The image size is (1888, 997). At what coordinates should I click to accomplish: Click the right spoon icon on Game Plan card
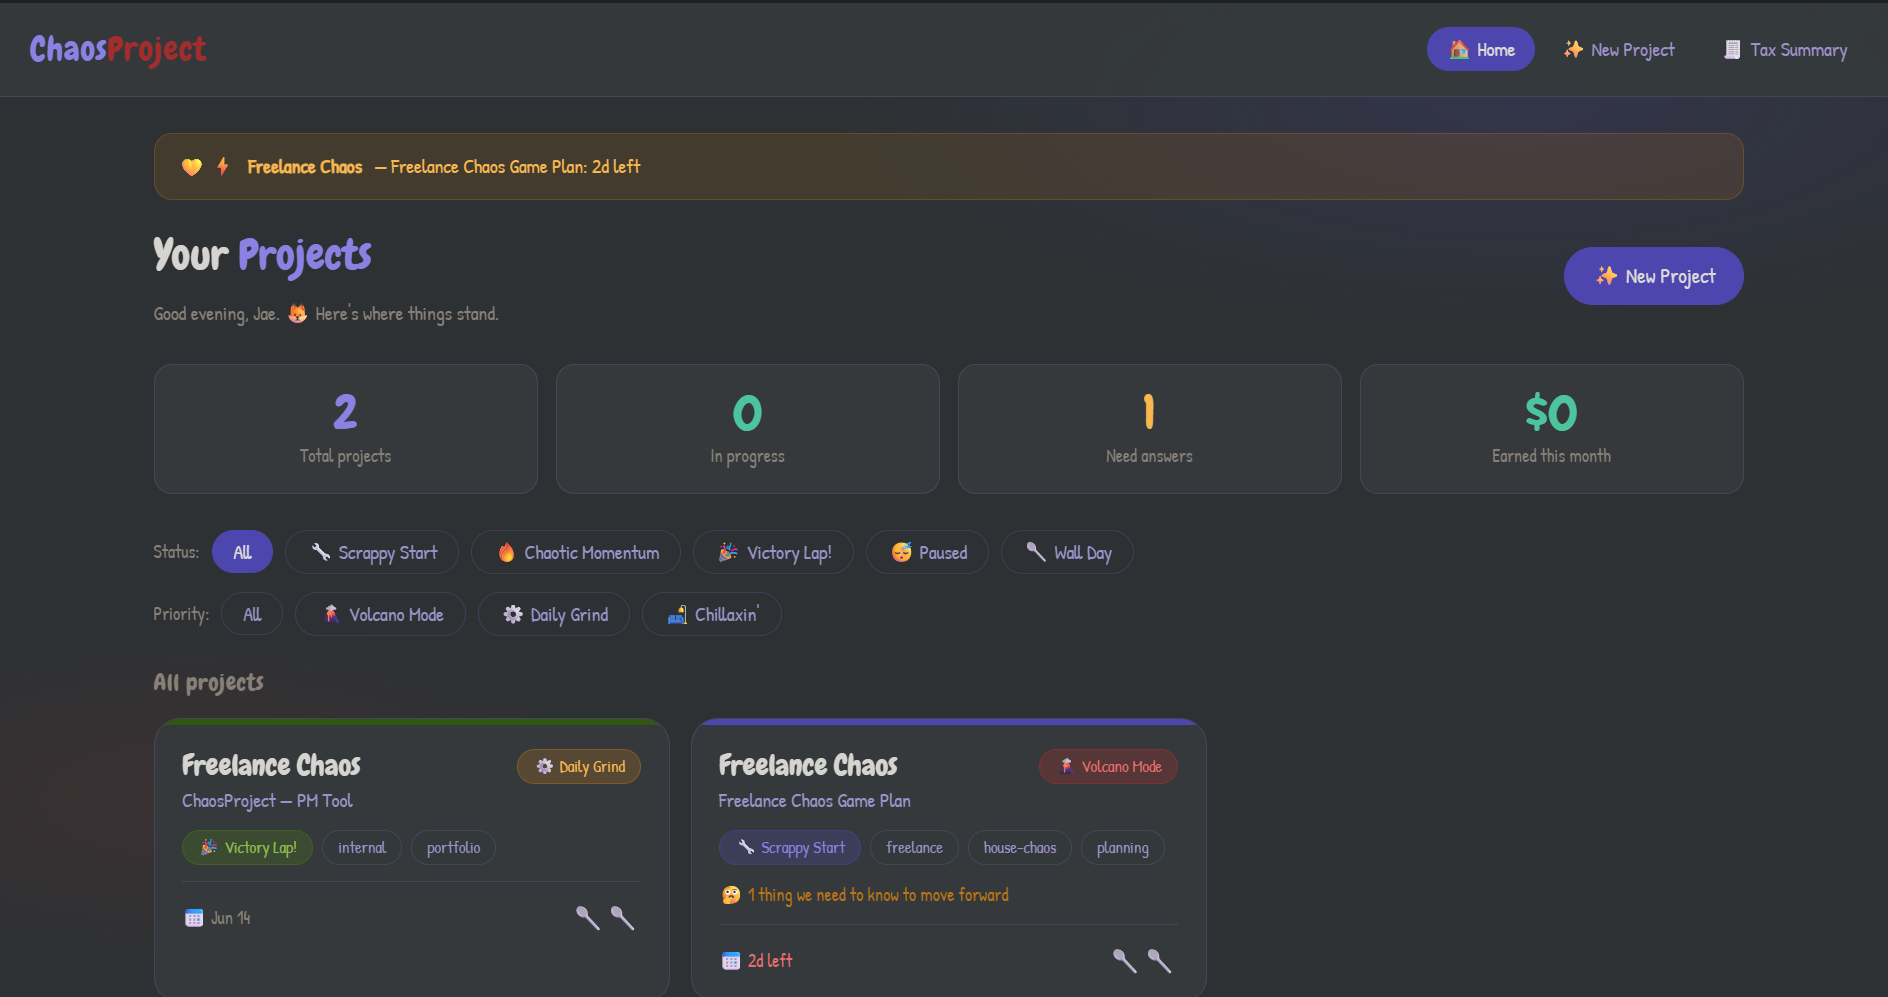click(1159, 961)
